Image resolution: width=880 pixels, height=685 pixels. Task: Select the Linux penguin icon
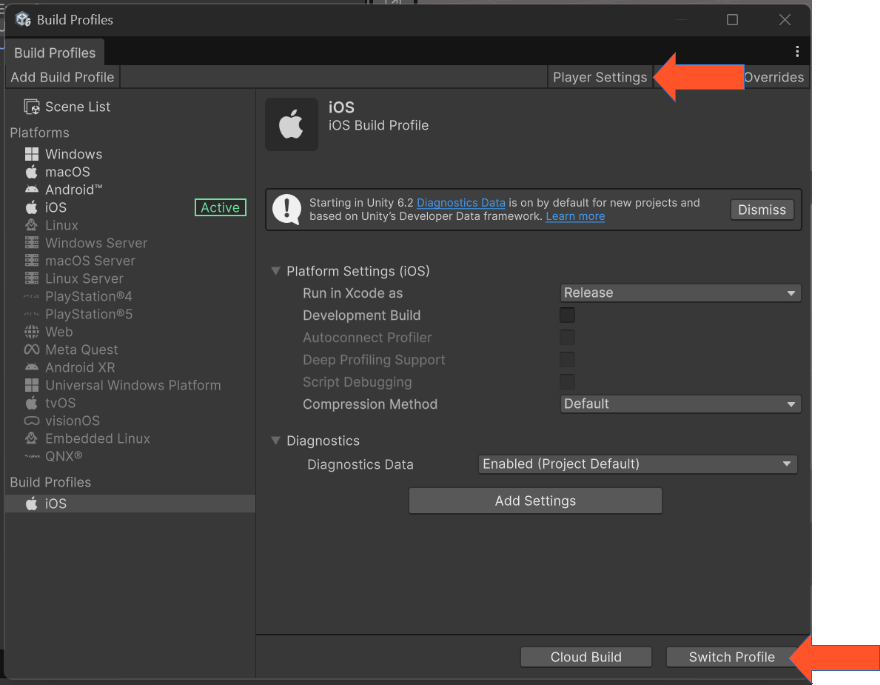pyautogui.click(x=31, y=226)
